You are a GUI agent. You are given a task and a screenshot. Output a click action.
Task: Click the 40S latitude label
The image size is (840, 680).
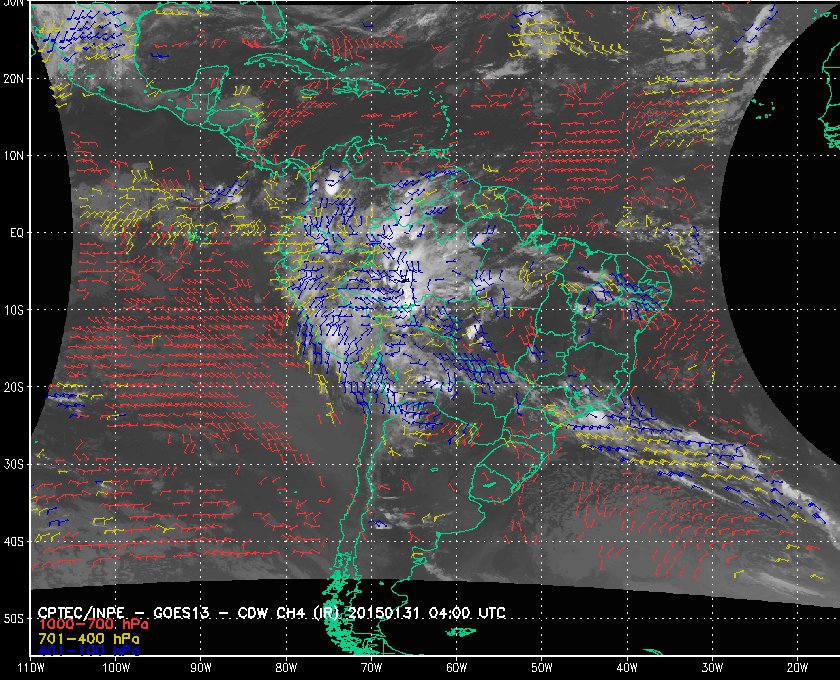pyautogui.click(x=14, y=542)
